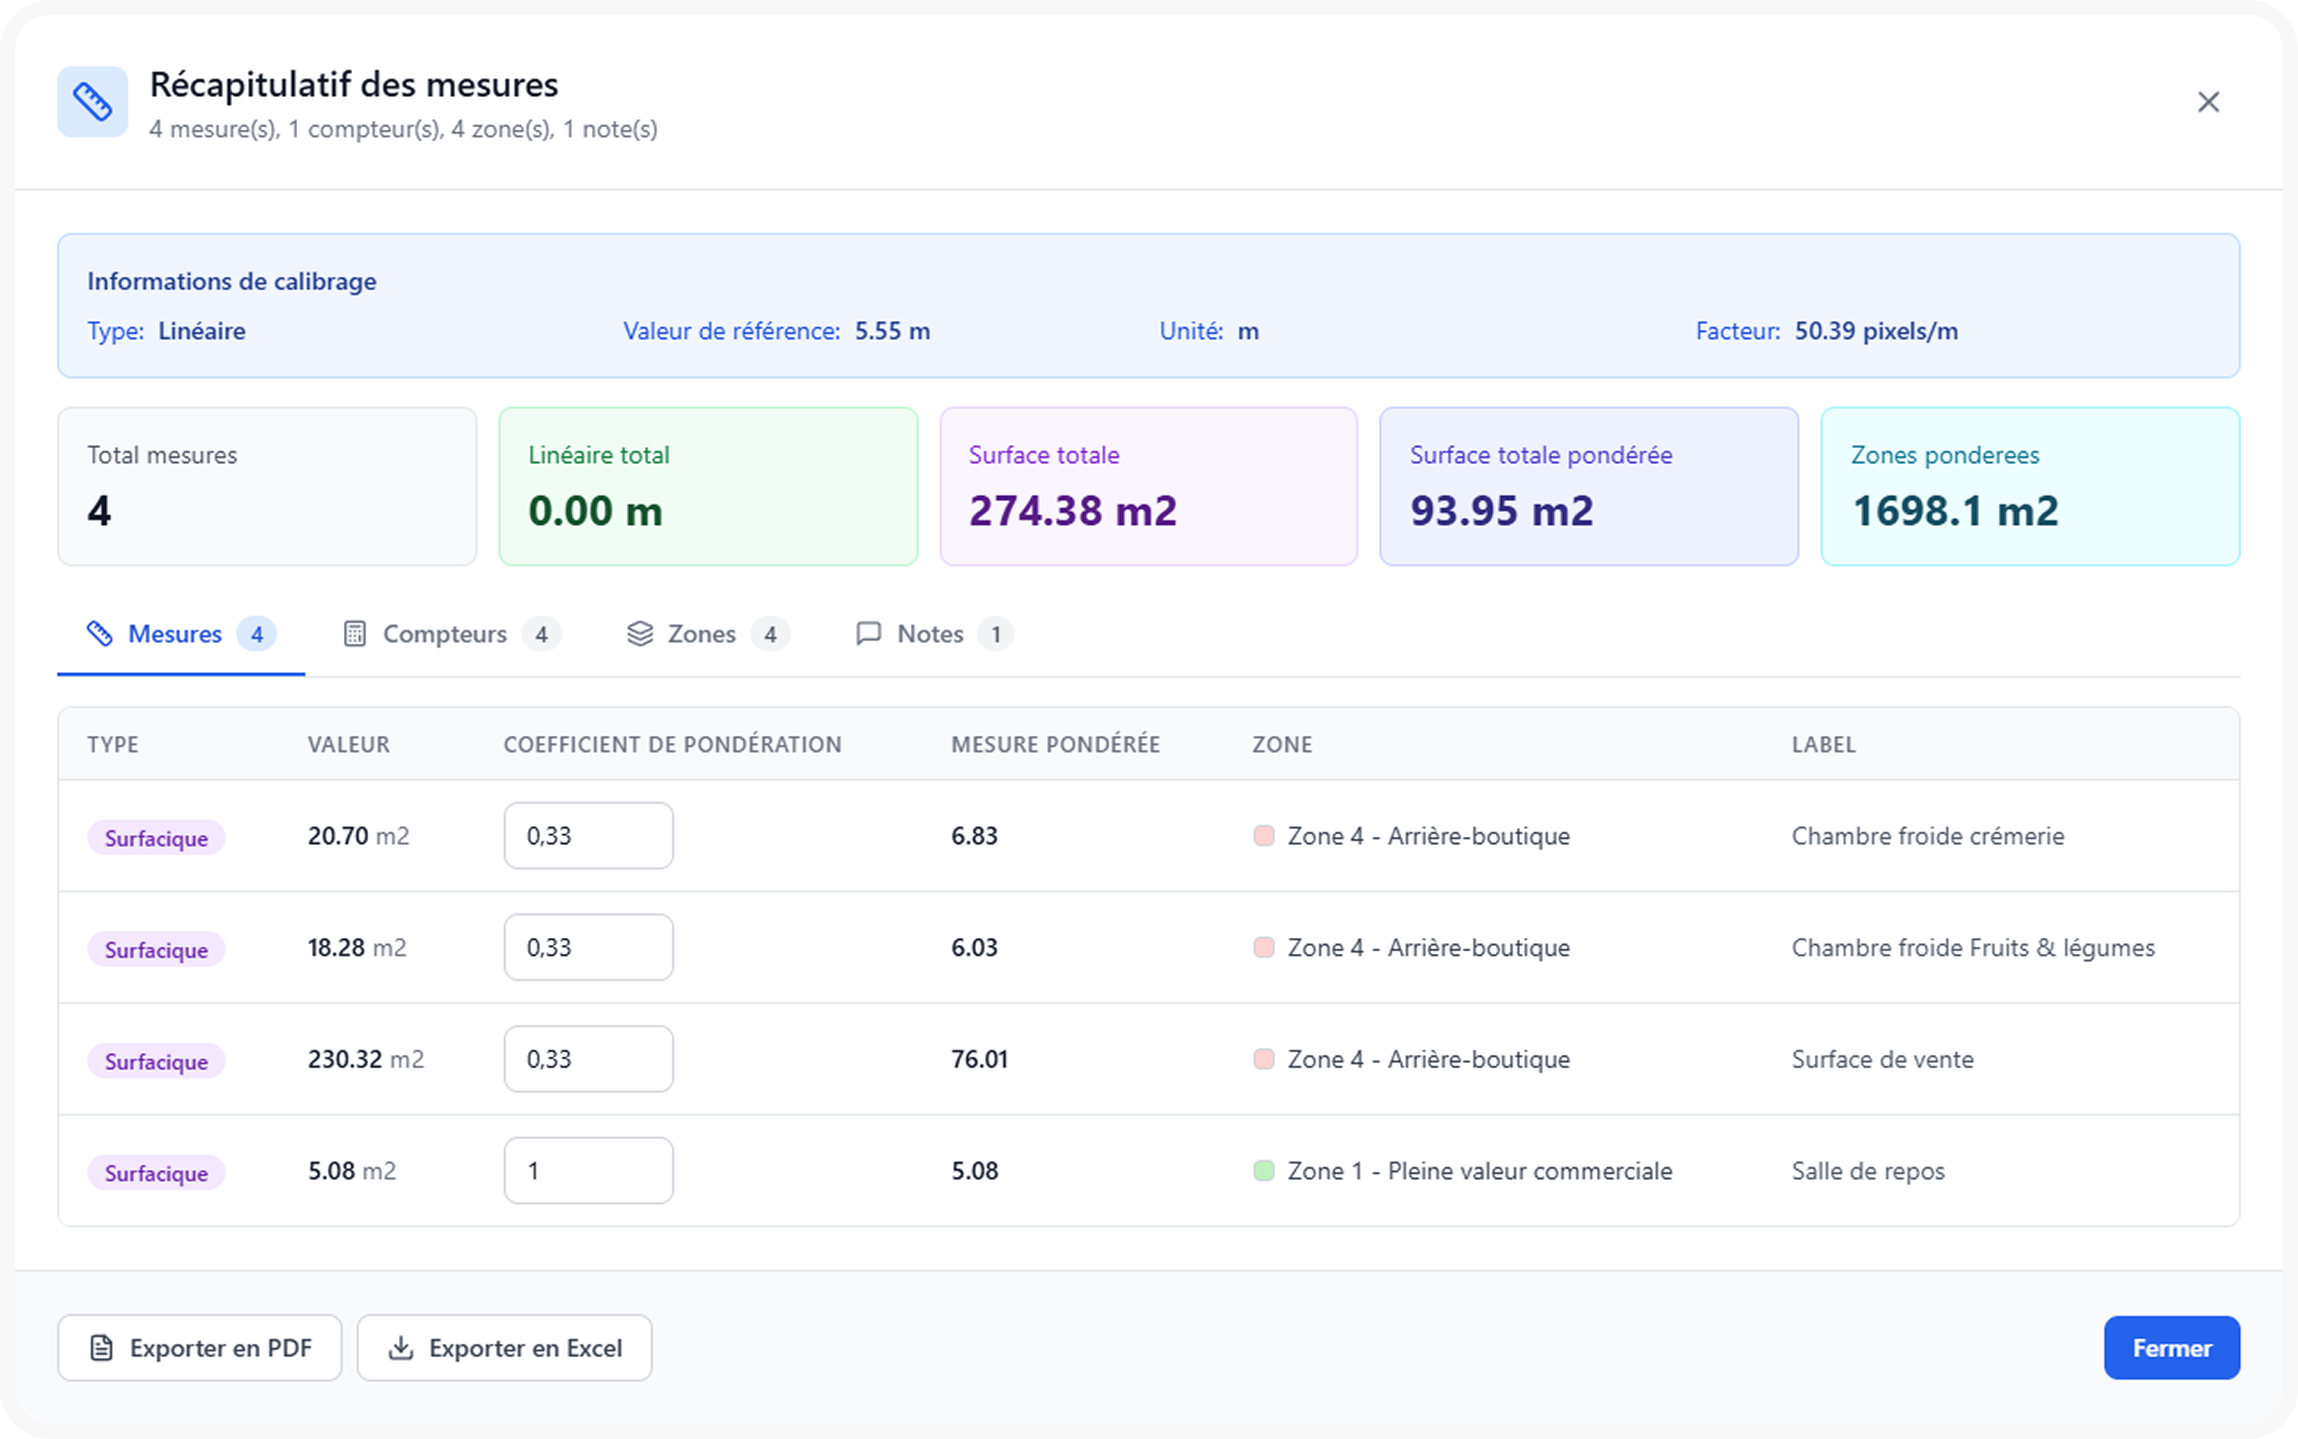This screenshot has width=2298, height=1439.
Task: Click the calibration Type value Linéaire
Action: [201, 331]
